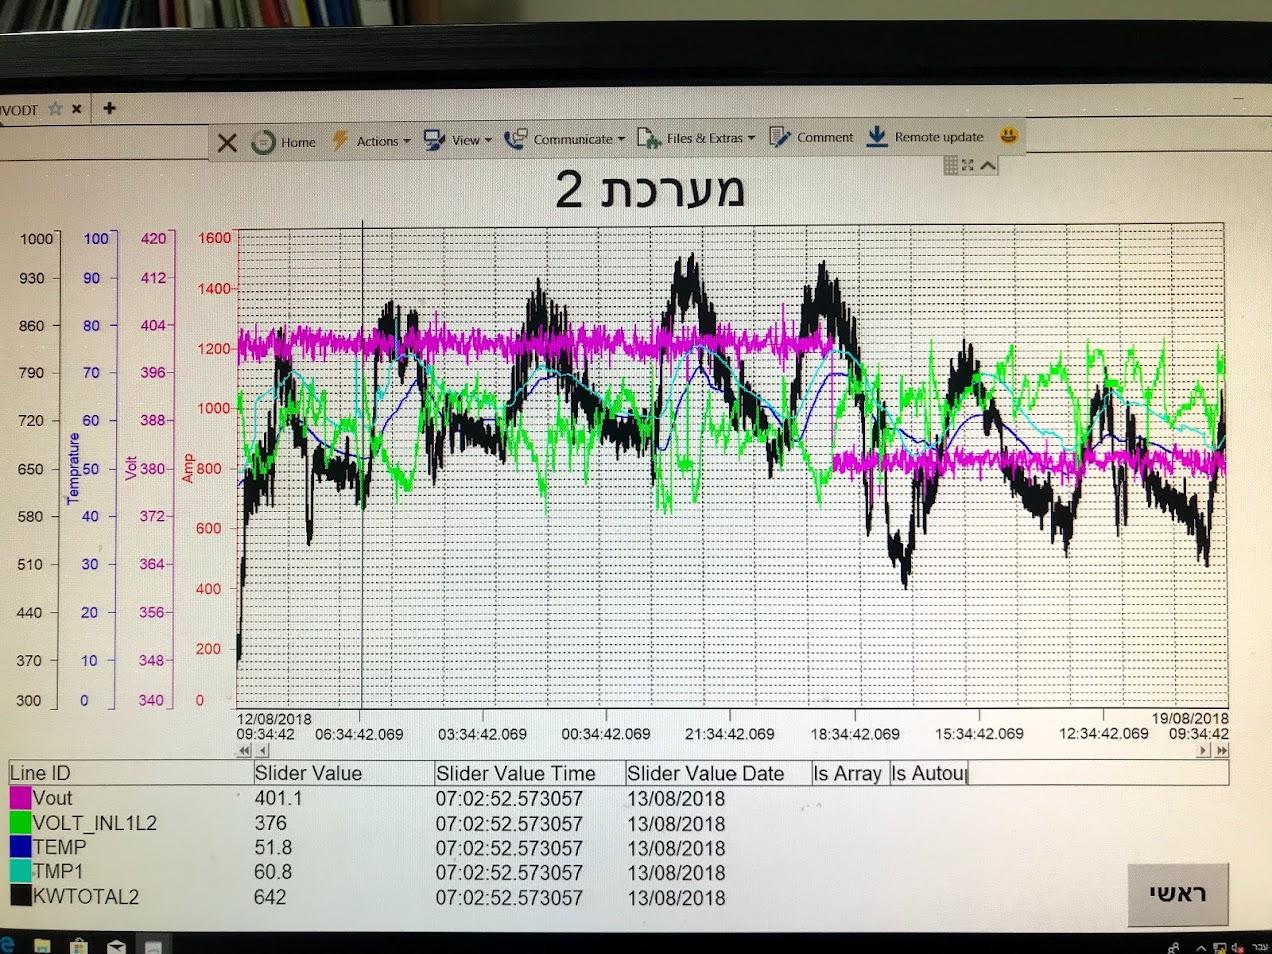Jump to chart end with double-right arrow
This screenshot has height=954, width=1272.
[x=1221, y=750]
